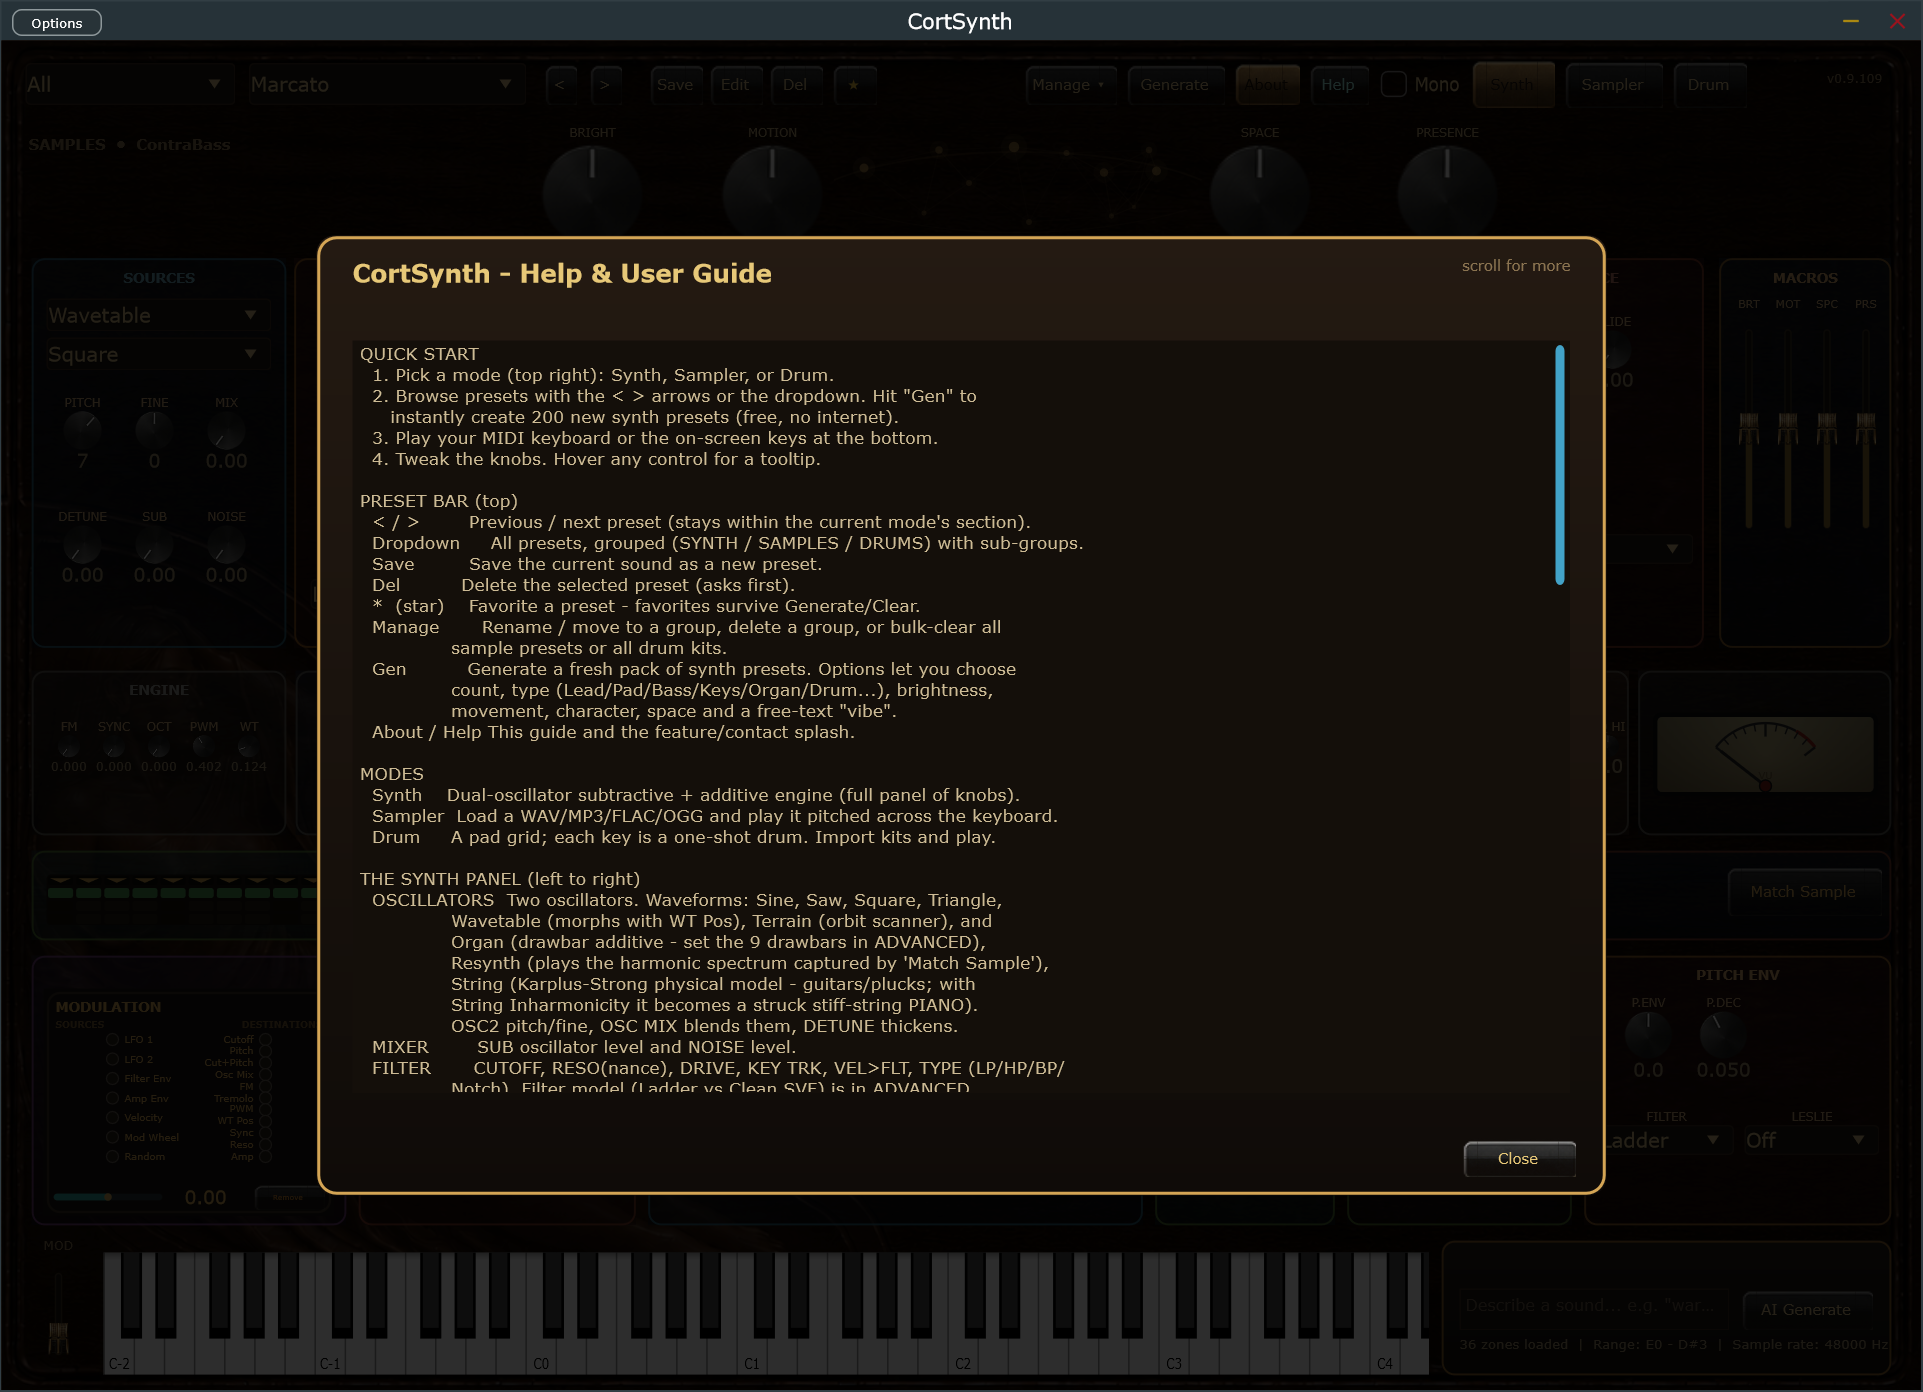Click the BRT macro slider
Image resolution: width=1923 pixels, height=1392 pixels.
click(x=1748, y=428)
